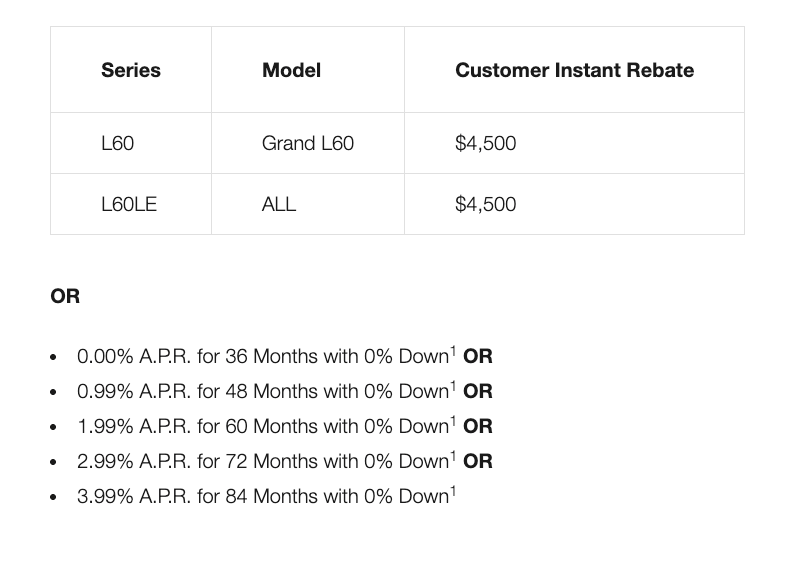Image resolution: width=796 pixels, height=564 pixels.
Task: Click the $4,500 rebate in L60LE row
Action: (x=485, y=204)
